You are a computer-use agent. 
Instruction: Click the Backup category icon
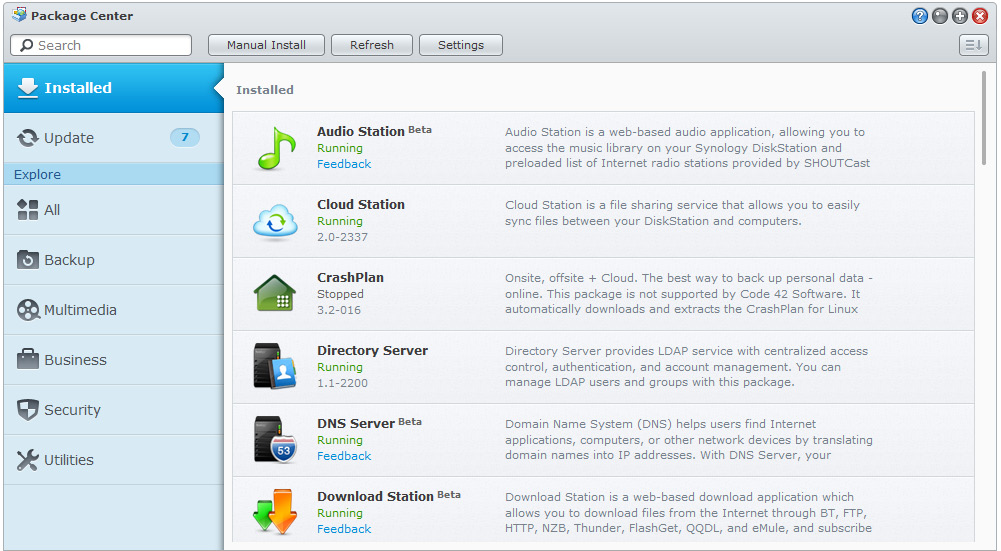27,260
